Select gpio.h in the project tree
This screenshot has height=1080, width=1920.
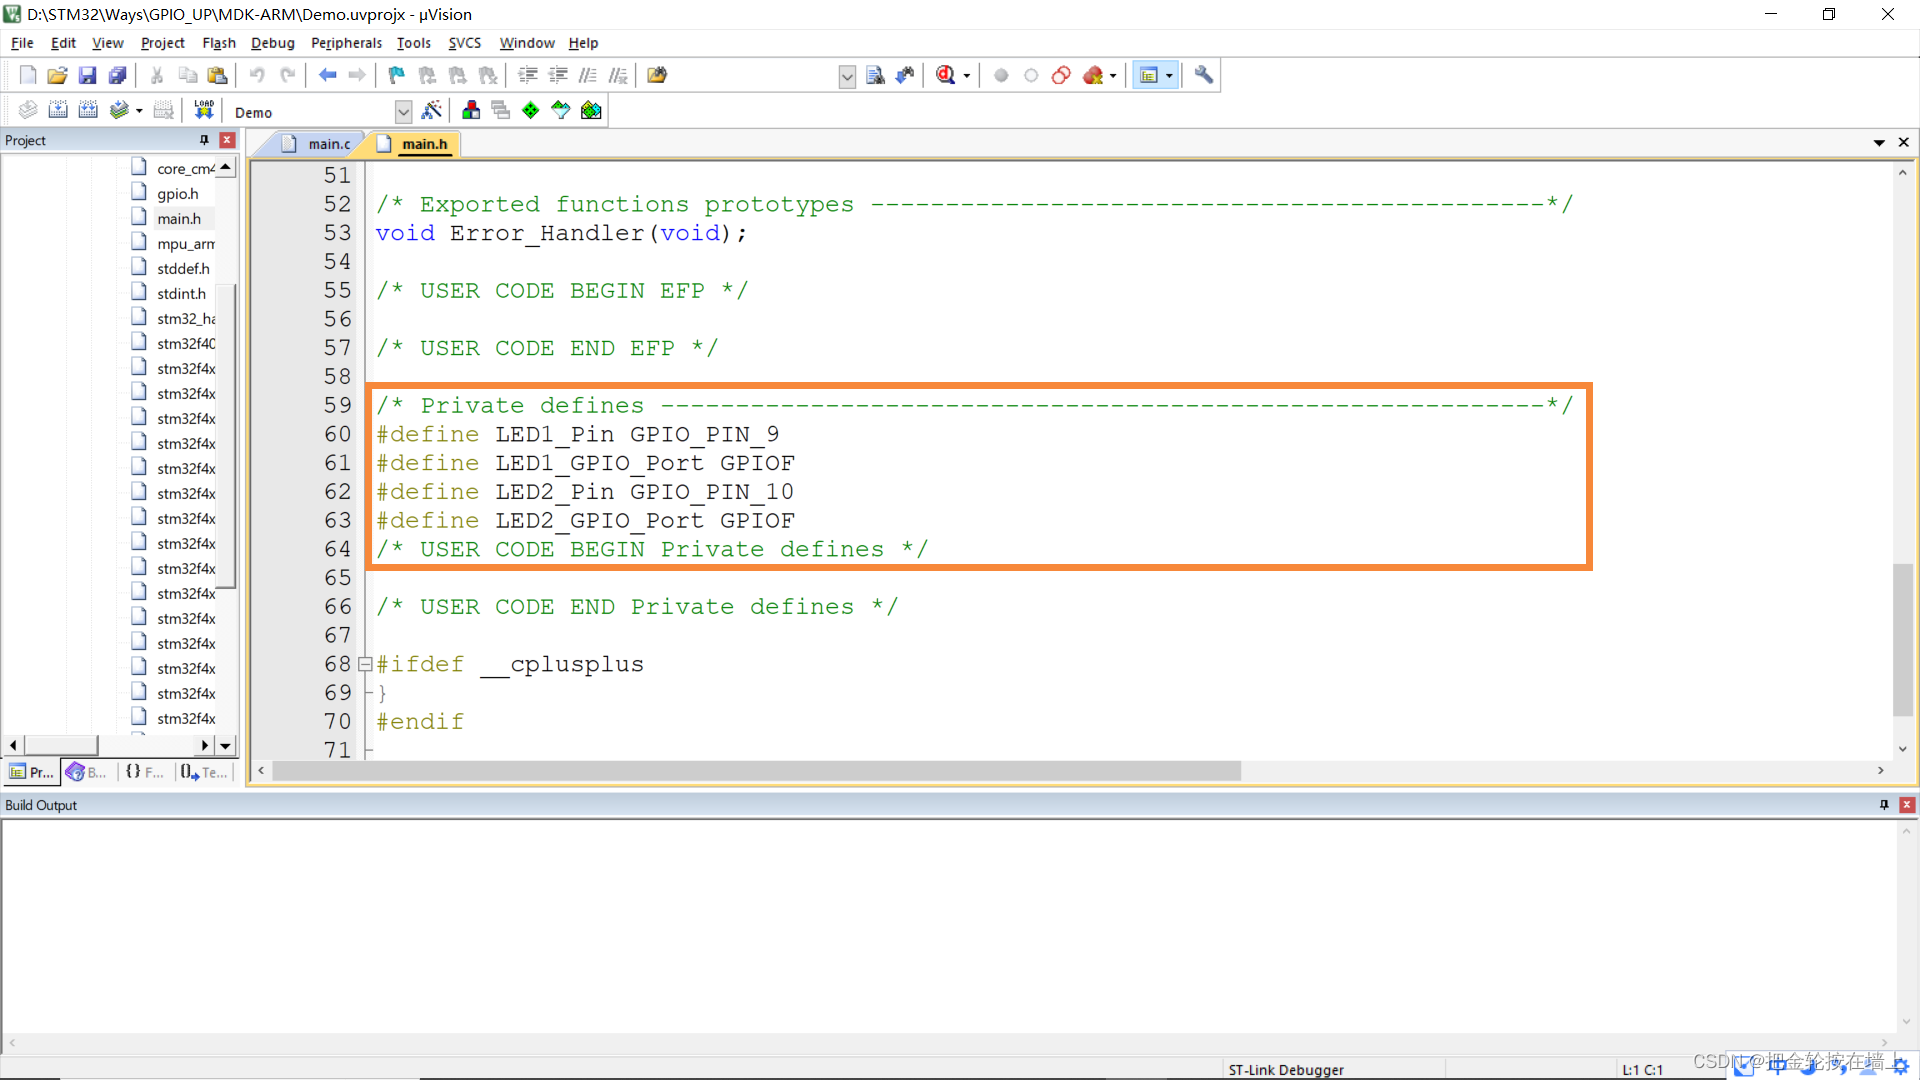176,193
